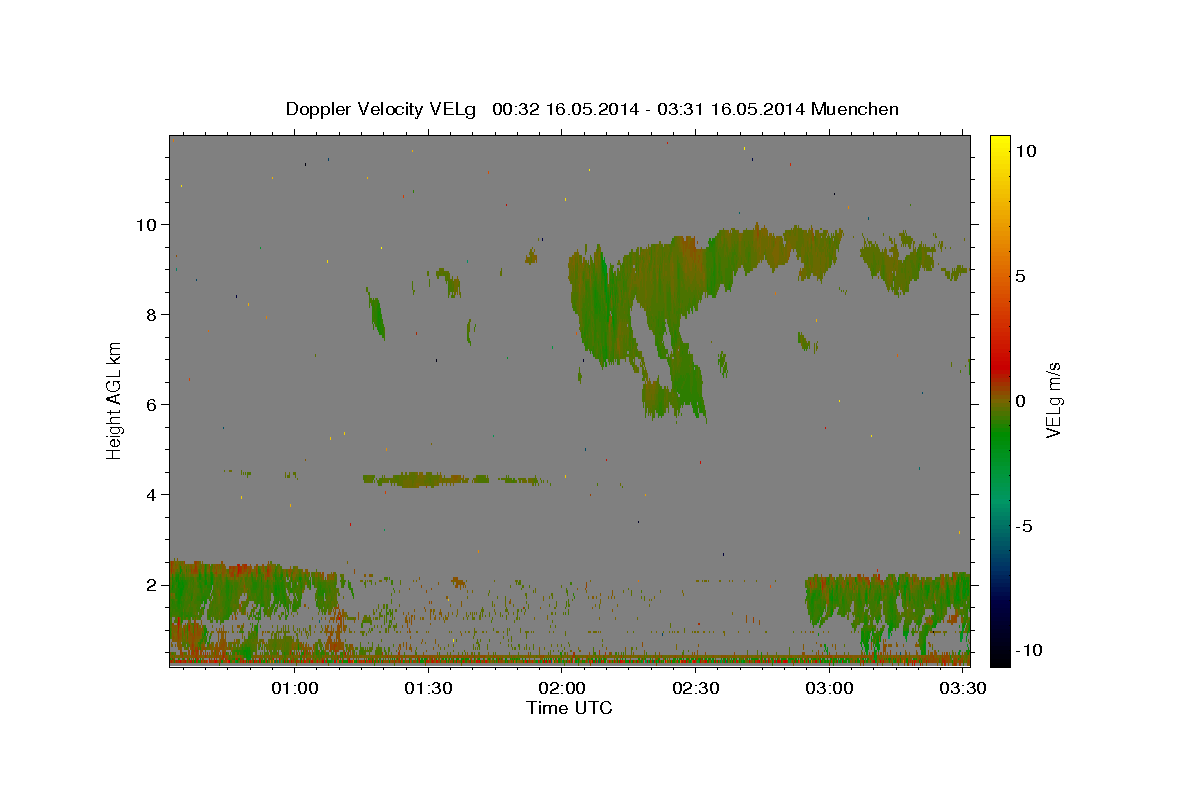Click the 03:00 time tick label
Image resolution: width=1200 pixels, height=800 pixels.
pyautogui.click(x=829, y=688)
